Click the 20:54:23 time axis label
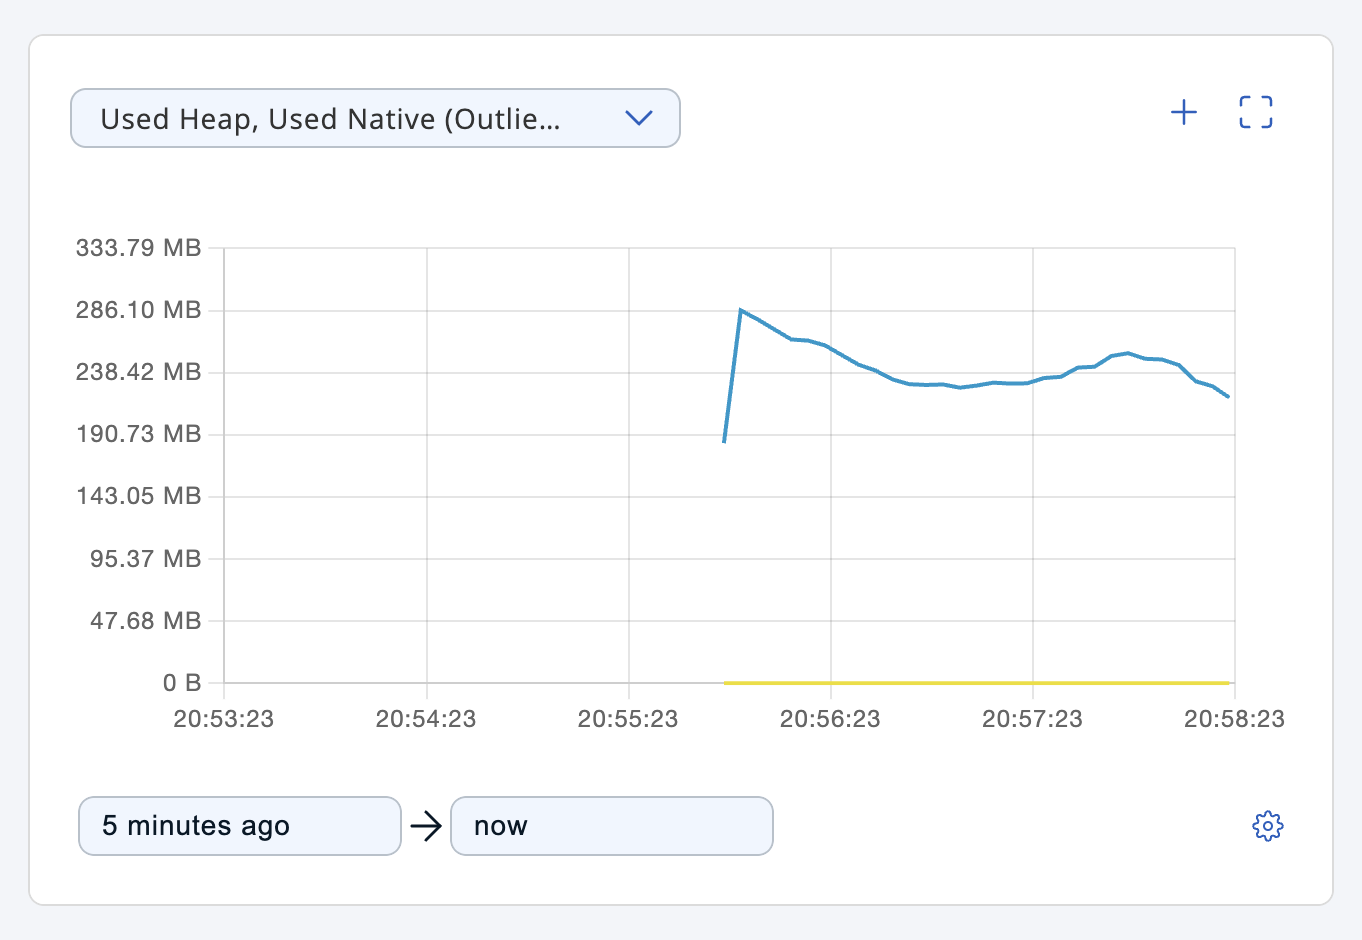 pyautogui.click(x=426, y=719)
